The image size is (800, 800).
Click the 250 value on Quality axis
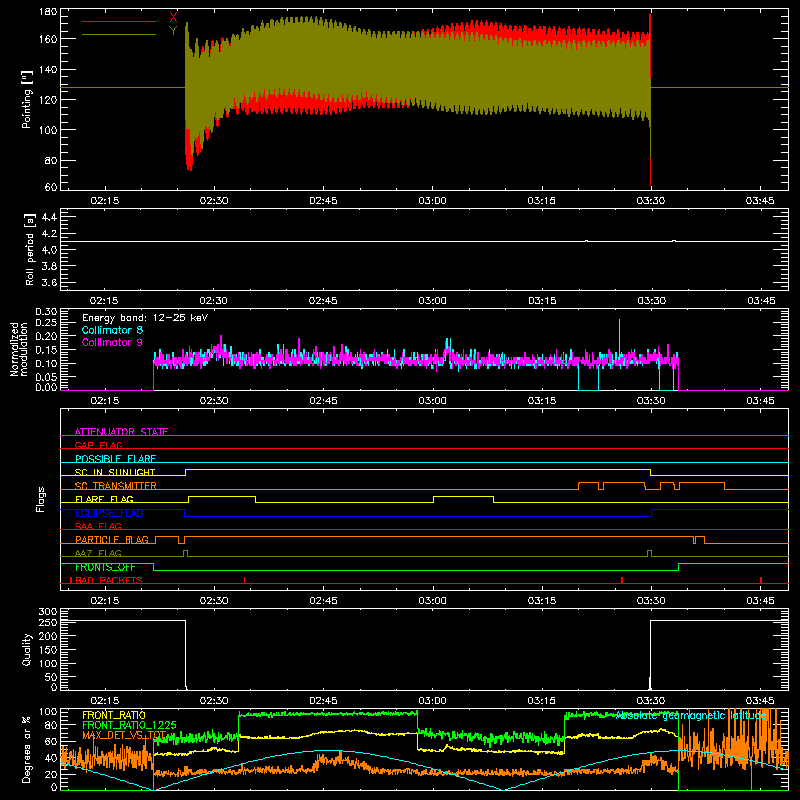[x=48, y=622]
